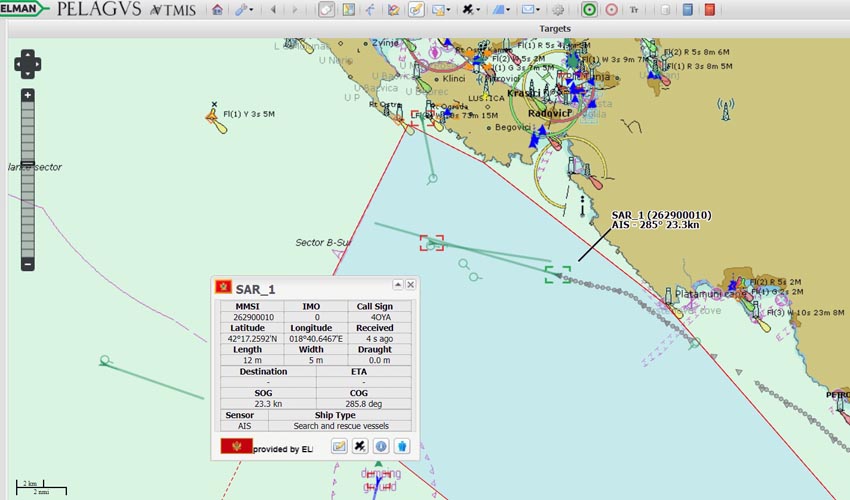Image resolution: width=850 pixels, height=500 pixels.
Task: Click the edit note icon in SAR_1 popup
Action: tap(339, 446)
